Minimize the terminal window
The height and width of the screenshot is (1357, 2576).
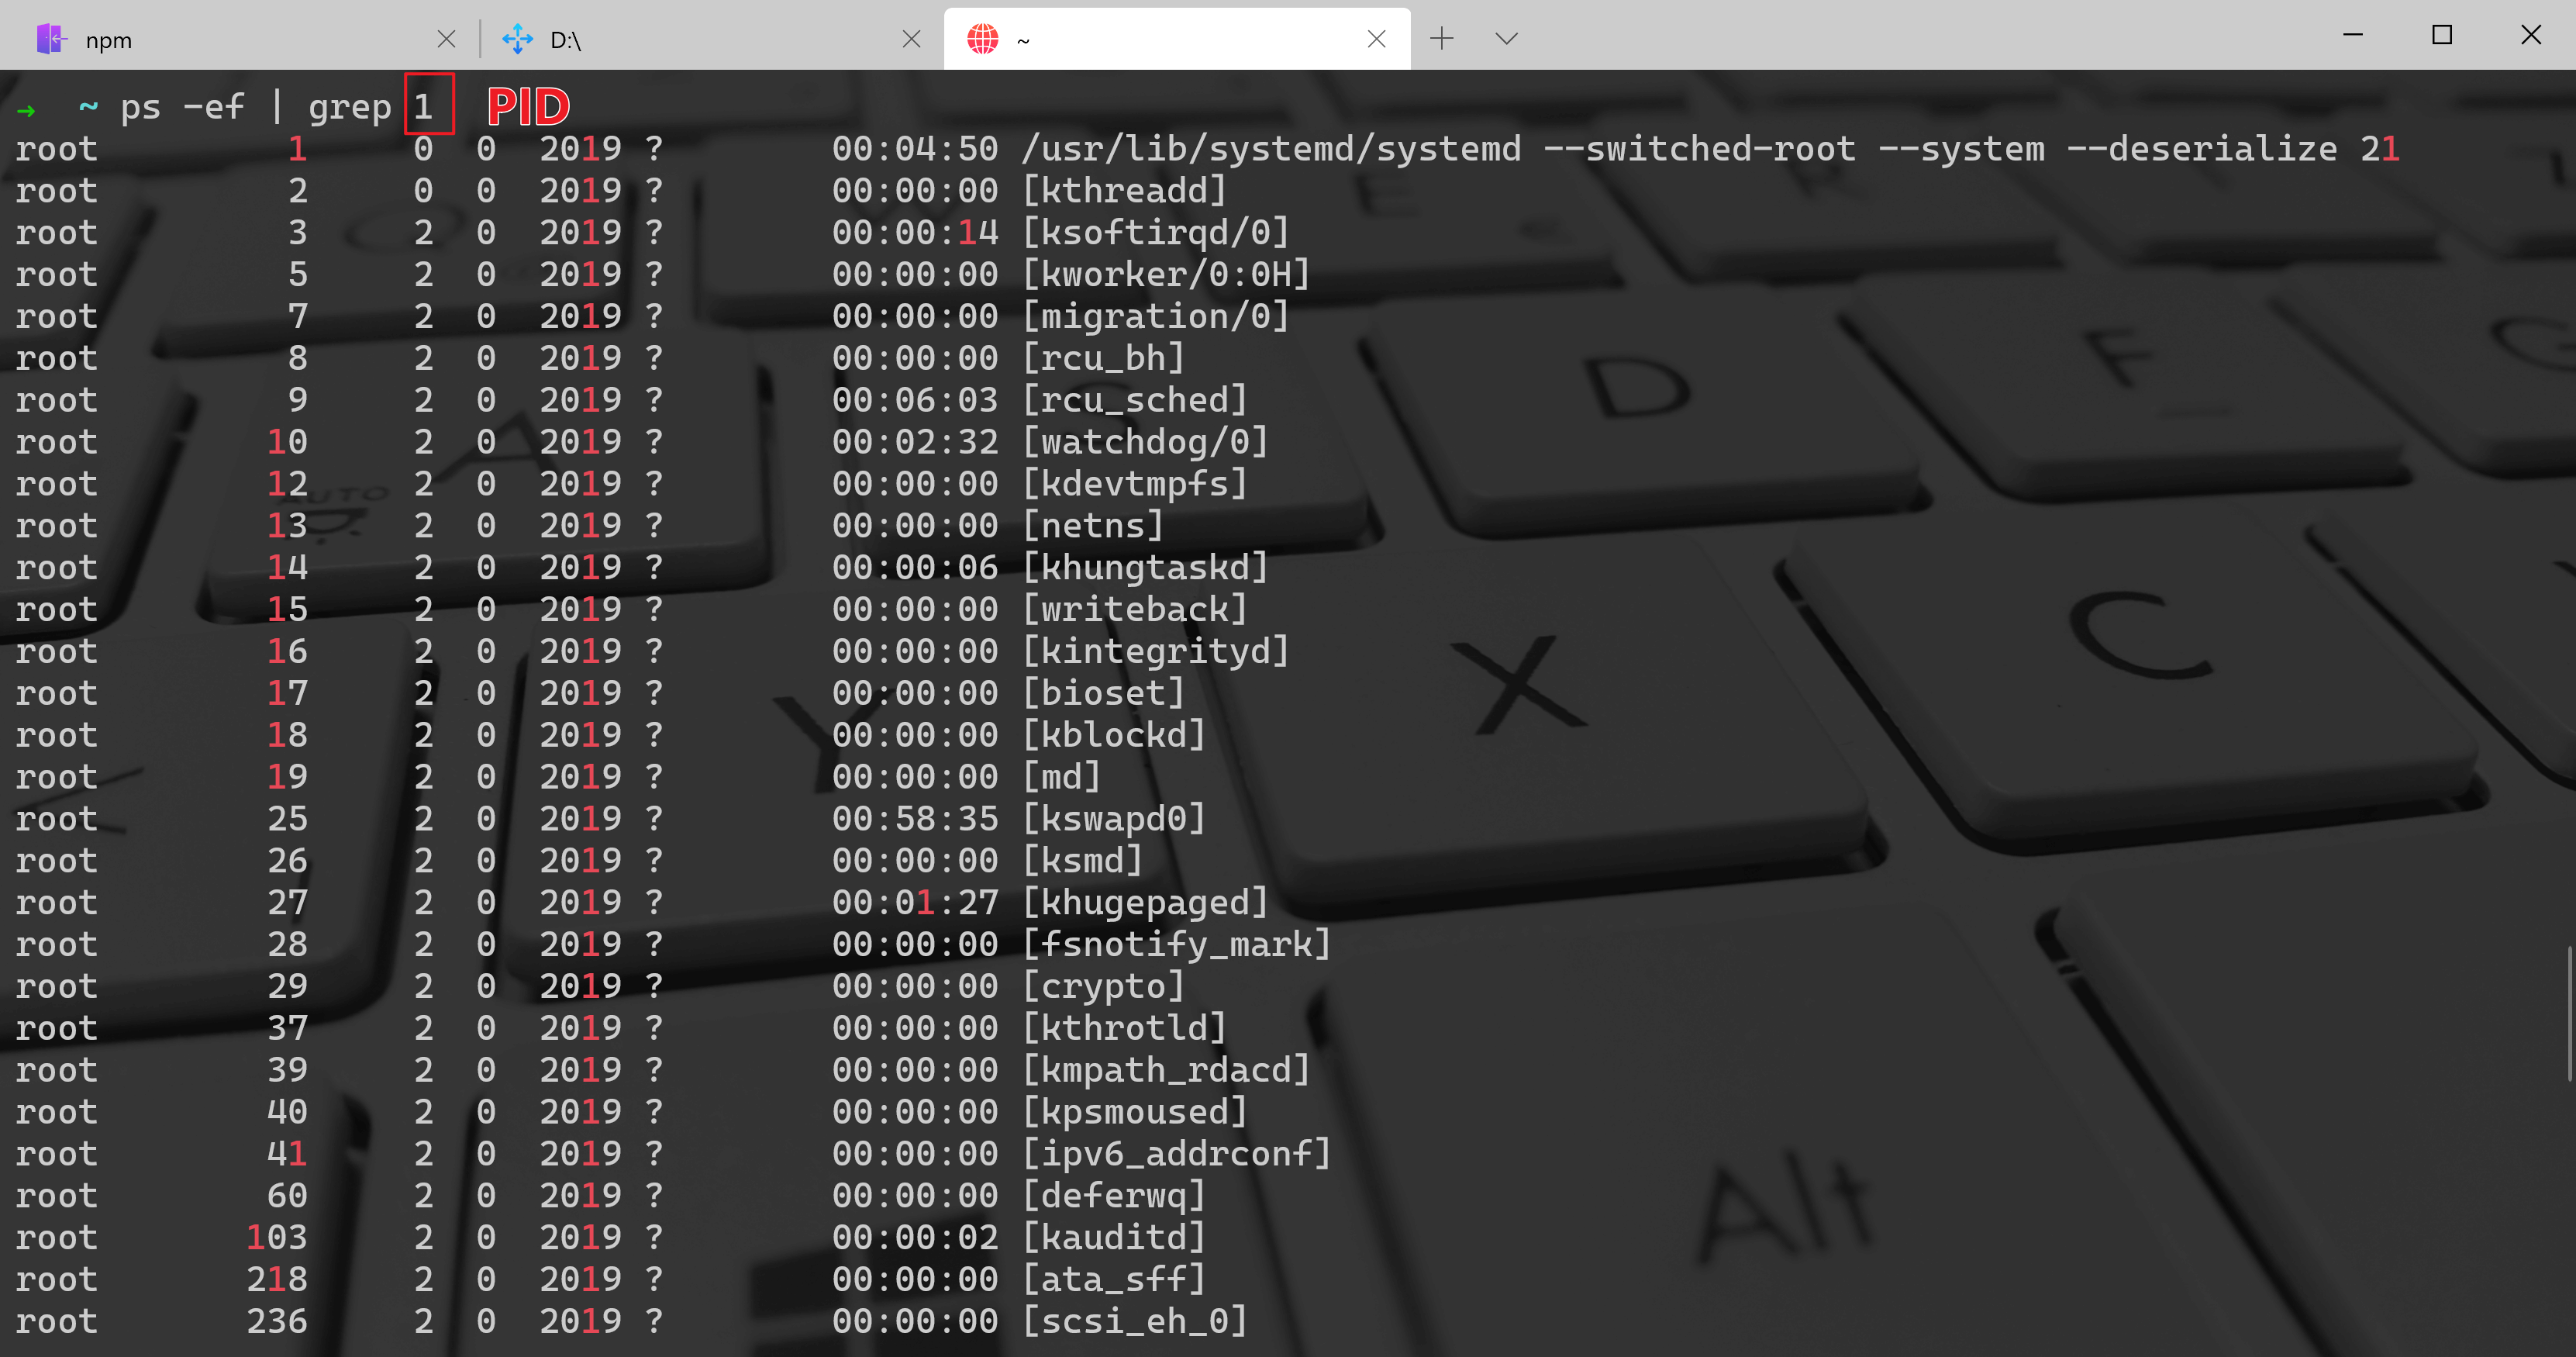click(2353, 35)
